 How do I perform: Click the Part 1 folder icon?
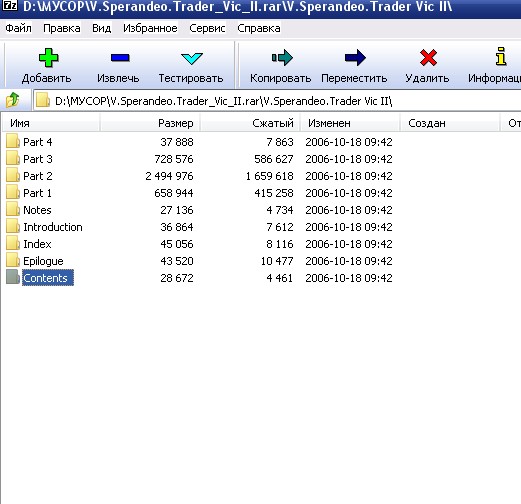(13, 192)
